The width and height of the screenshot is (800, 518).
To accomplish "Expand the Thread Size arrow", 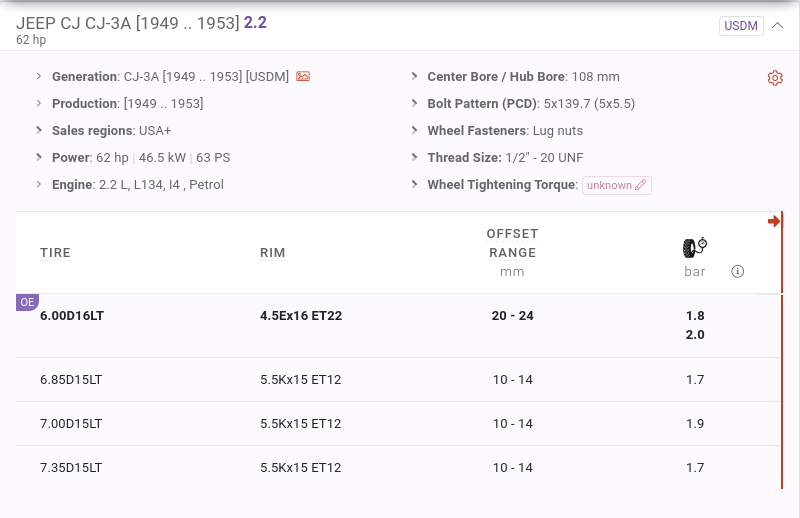I will pos(414,157).
